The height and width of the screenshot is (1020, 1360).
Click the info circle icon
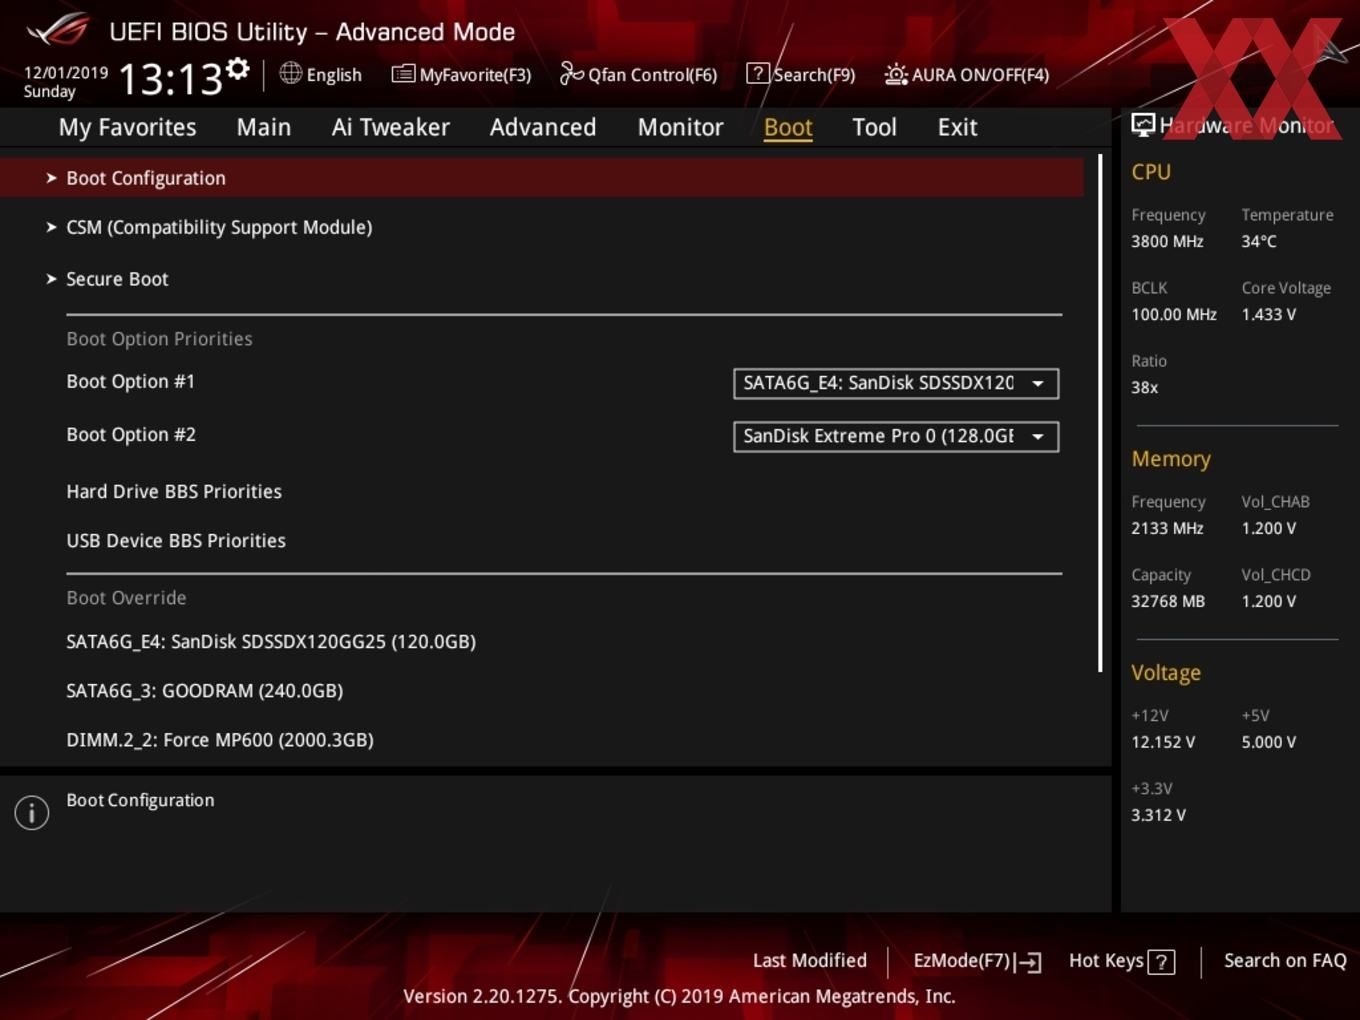(32, 812)
